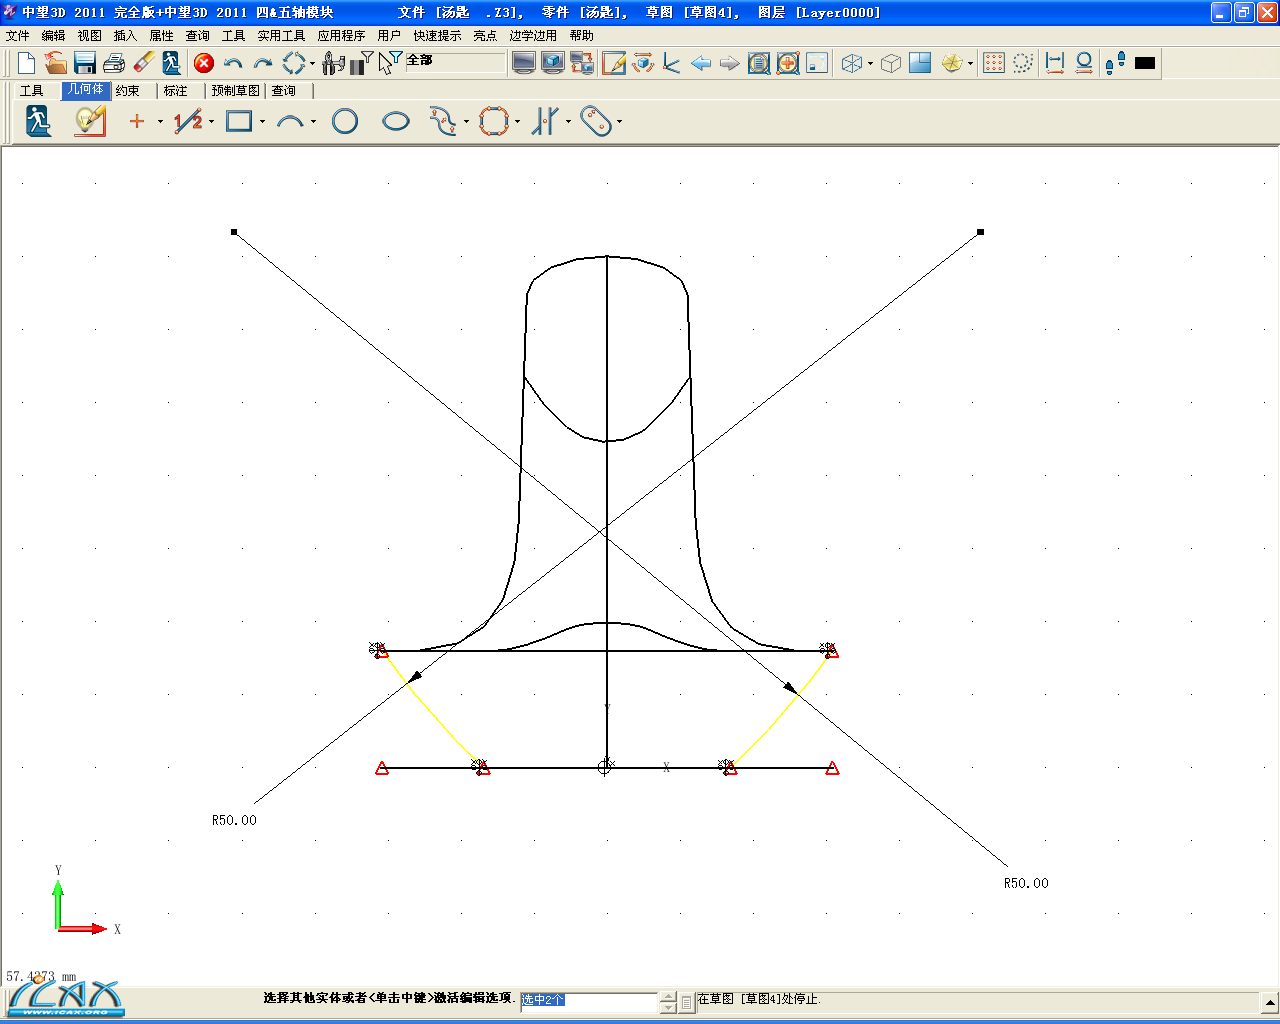Screen dimensions: 1280x1024
Task: Click the red cancel X icon
Action: 204,63
